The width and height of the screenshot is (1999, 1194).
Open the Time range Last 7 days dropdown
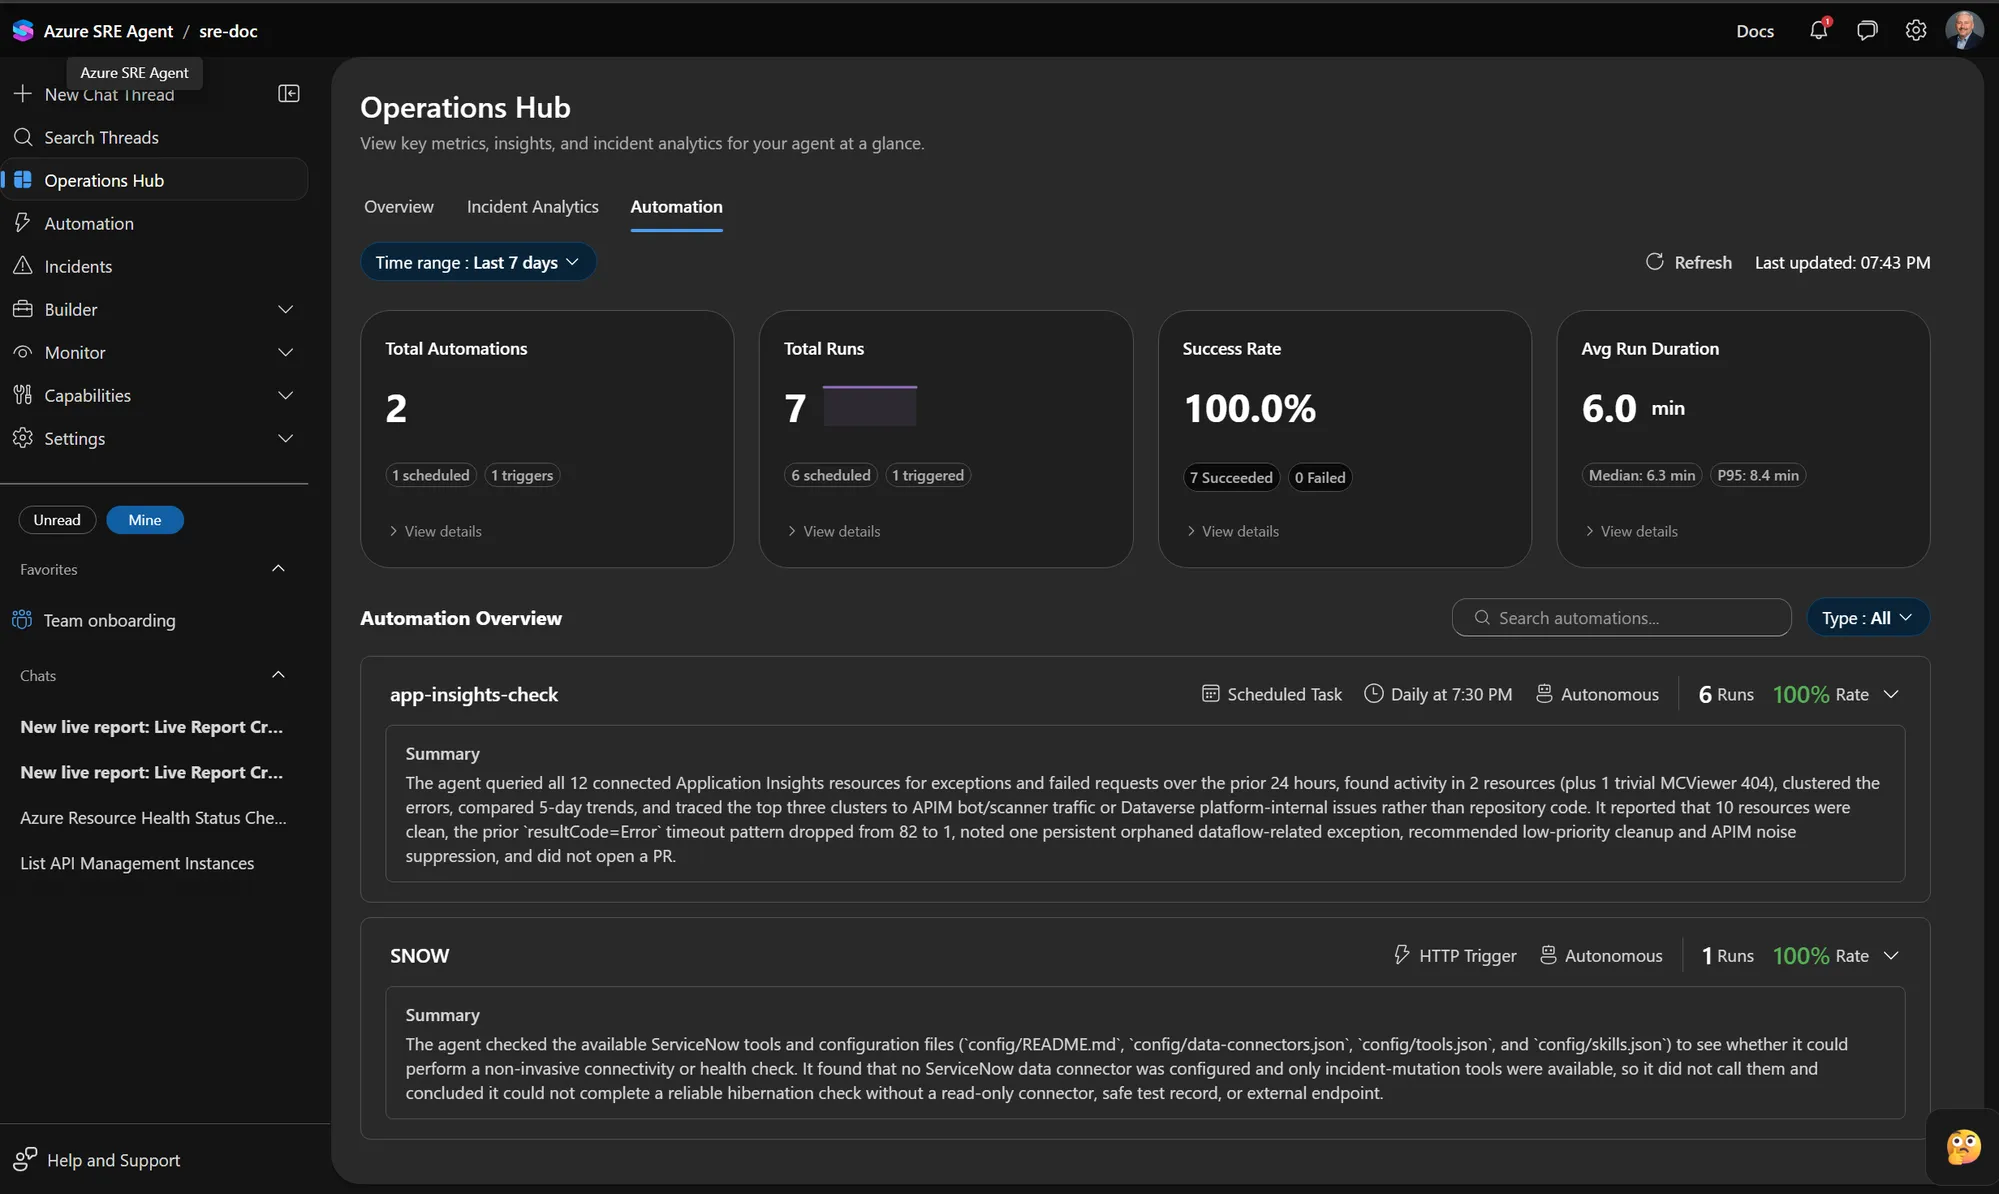click(478, 262)
